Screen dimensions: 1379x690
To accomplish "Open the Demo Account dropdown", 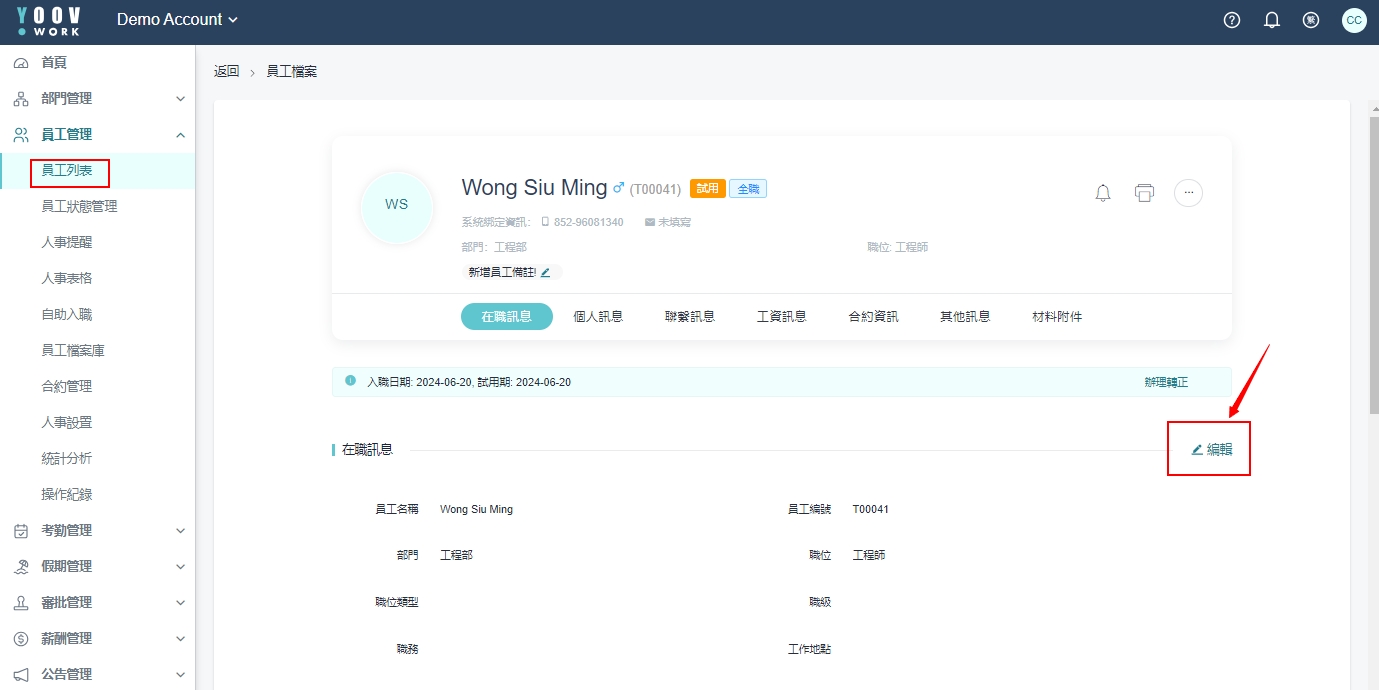I will [178, 20].
